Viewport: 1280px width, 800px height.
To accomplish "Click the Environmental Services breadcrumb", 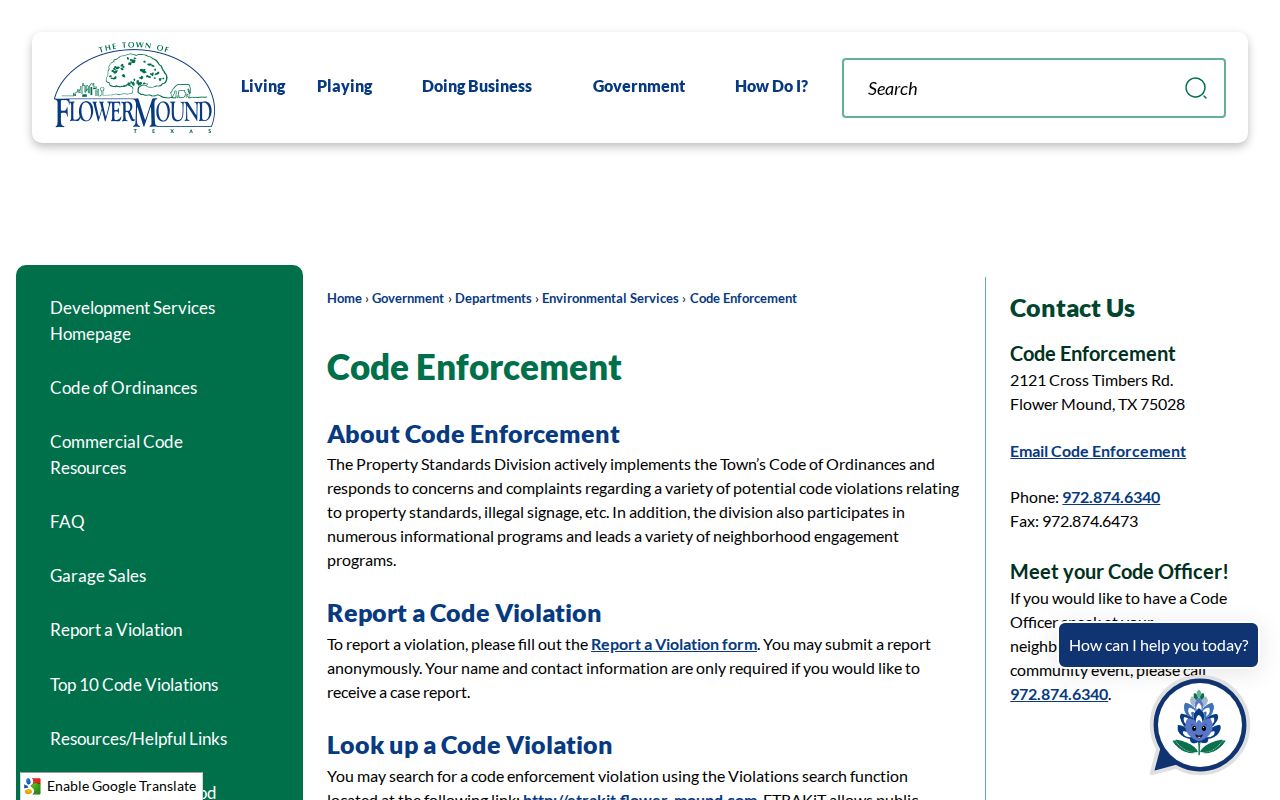I will click(610, 298).
